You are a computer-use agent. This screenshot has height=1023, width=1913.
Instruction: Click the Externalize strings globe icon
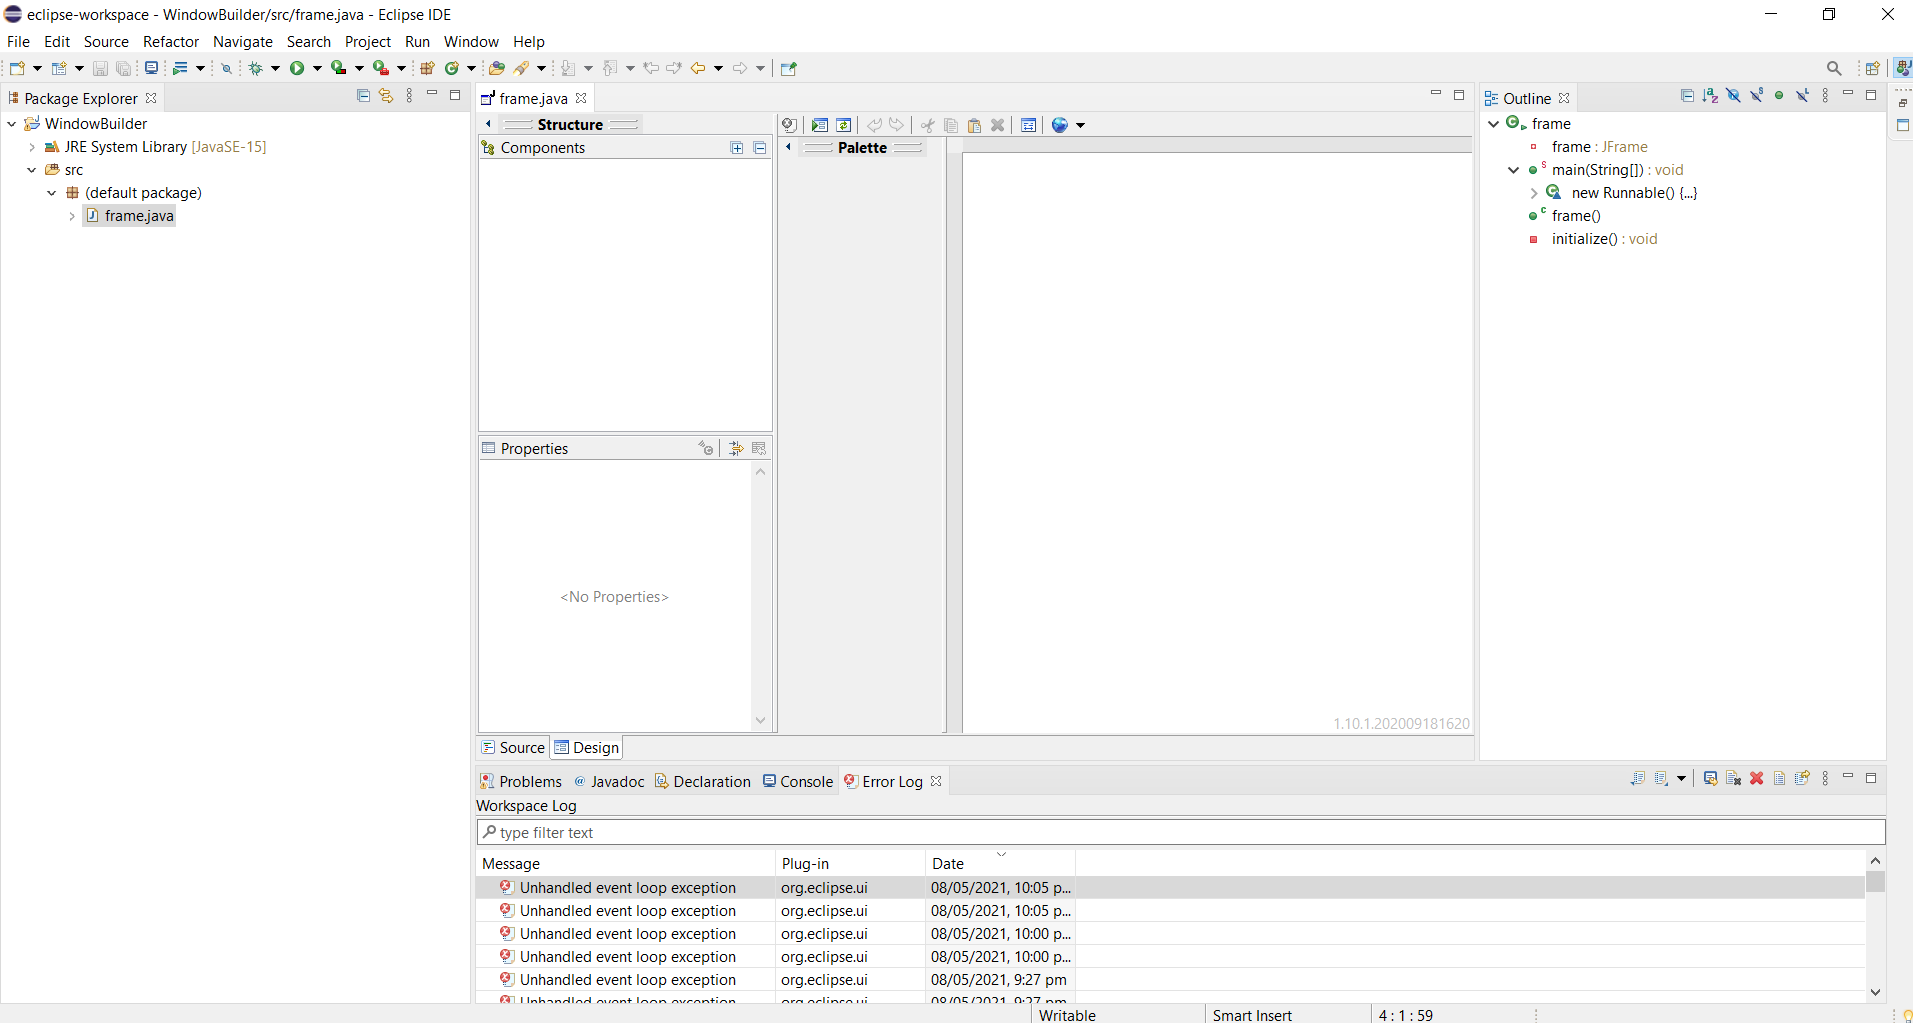pyautogui.click(x=1060, y=125)
